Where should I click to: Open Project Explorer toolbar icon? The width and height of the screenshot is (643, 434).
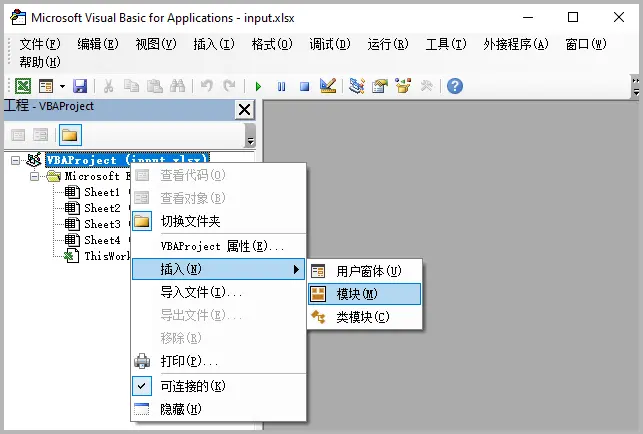[x=356, y=86]
